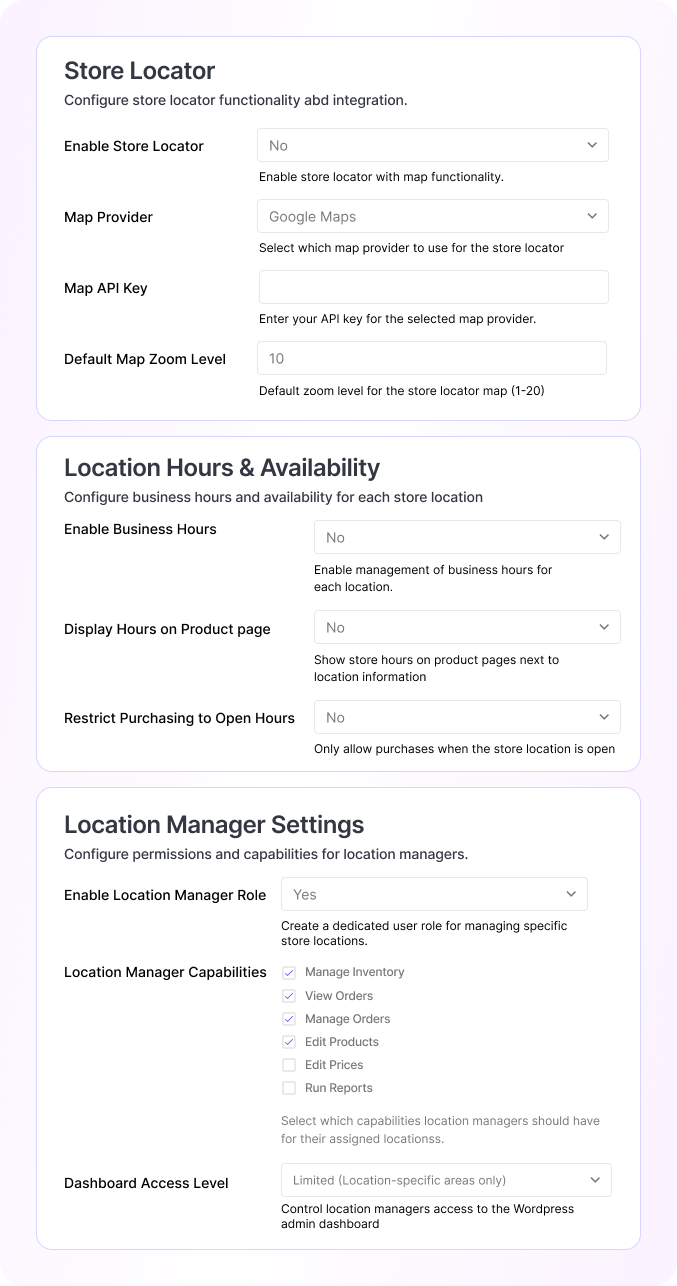Uncheck the View Orders checkbox
Viewport: 677px width, 1286px height.
click(289, 996)
